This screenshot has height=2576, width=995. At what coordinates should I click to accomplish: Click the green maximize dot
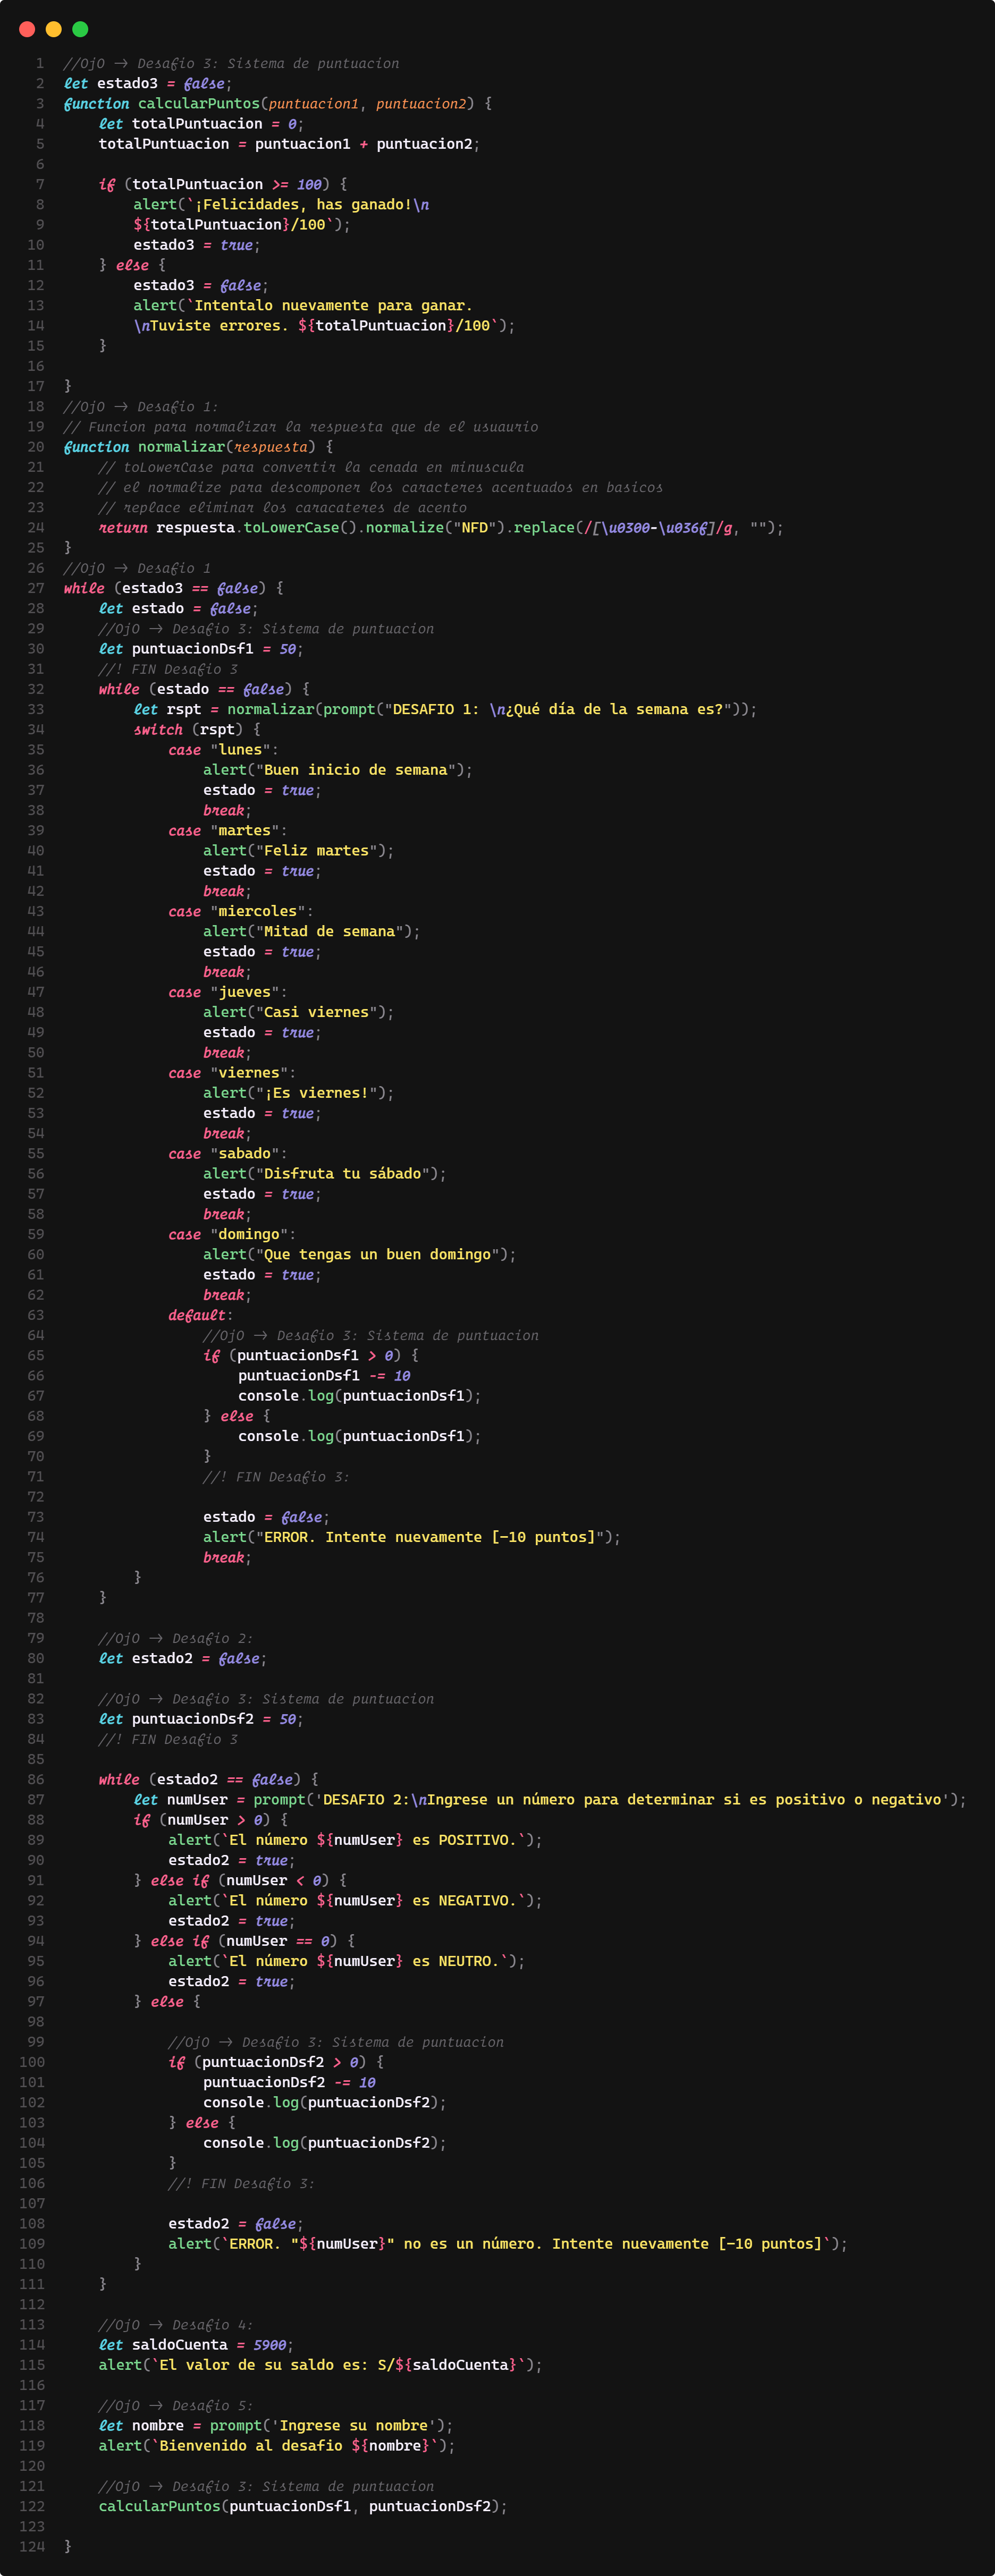point(81,29)
